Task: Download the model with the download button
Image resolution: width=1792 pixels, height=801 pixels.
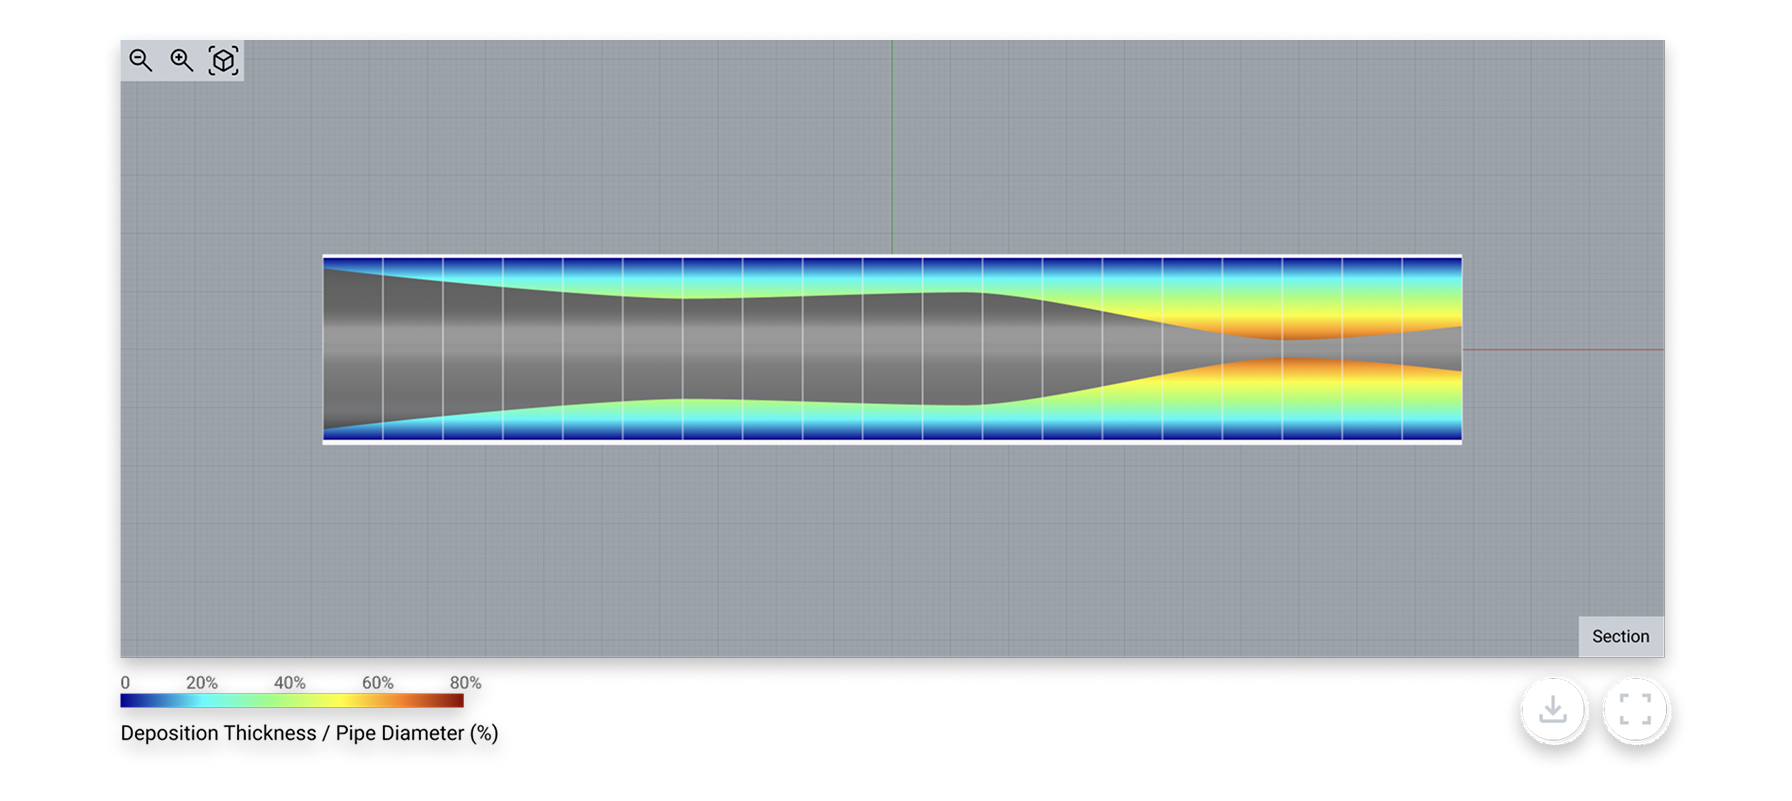Action: click(x=1553, y=710)
